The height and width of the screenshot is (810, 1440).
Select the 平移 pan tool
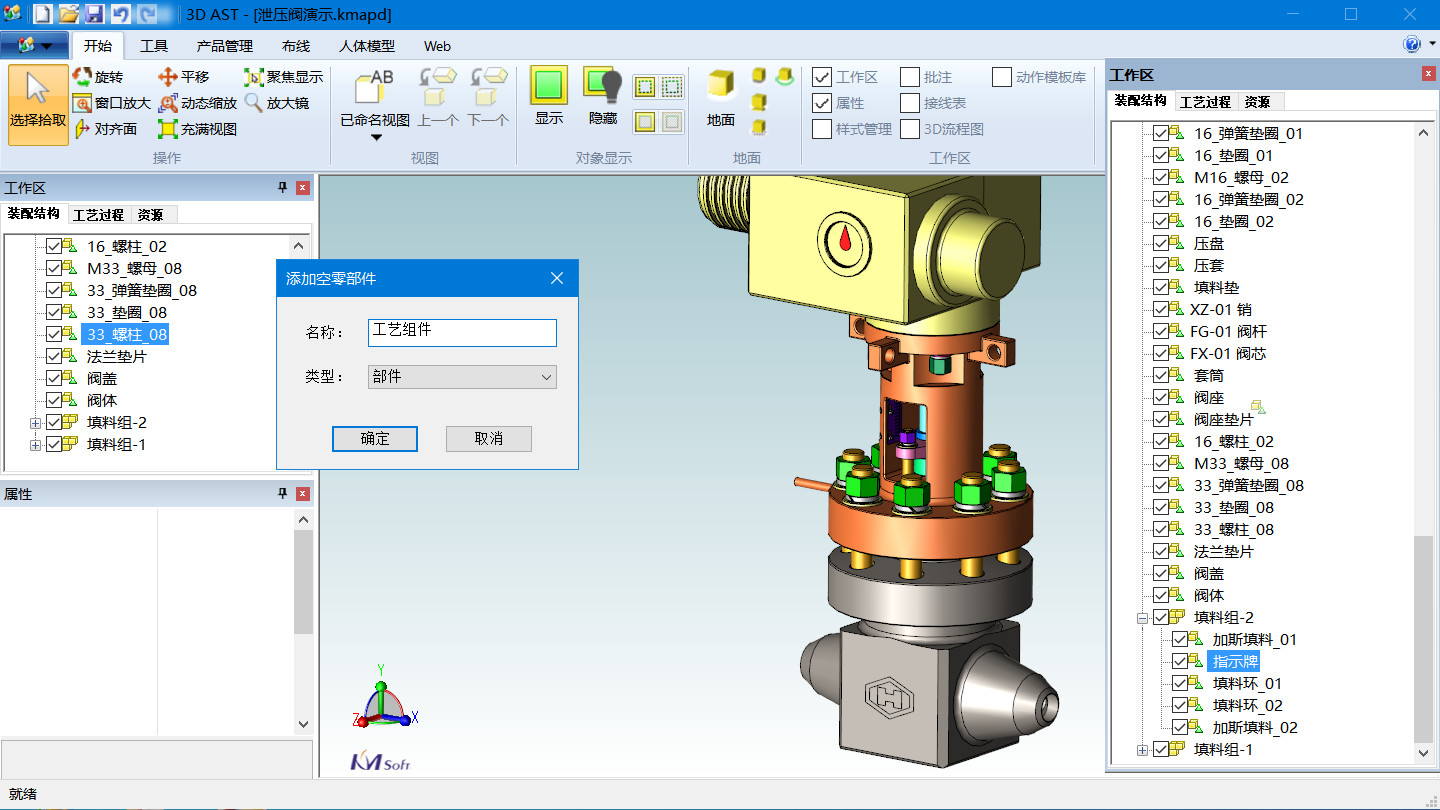[x=168, y=77]
